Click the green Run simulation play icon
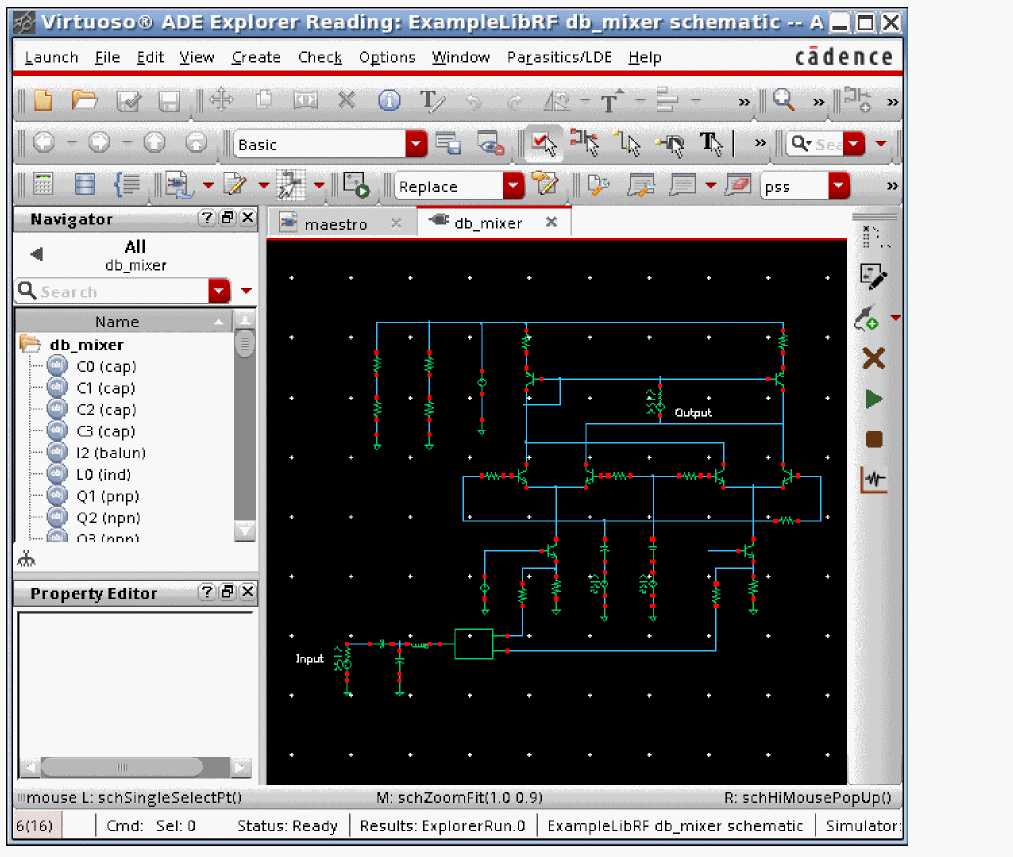 click(874, 399)
